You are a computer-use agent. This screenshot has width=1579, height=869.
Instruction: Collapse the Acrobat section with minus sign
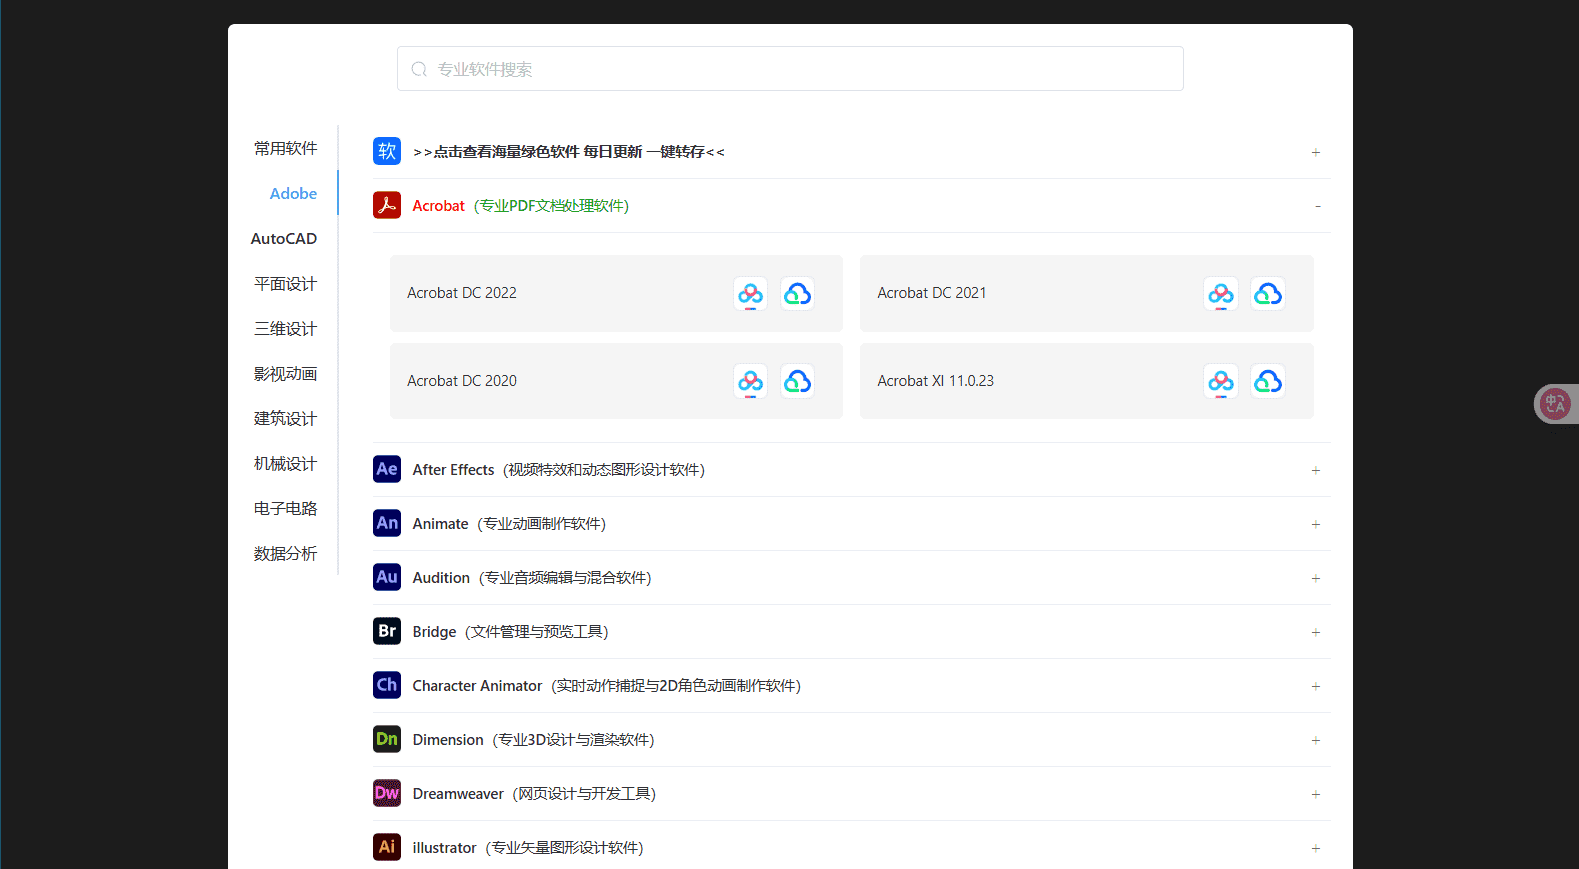point(1318,206)
